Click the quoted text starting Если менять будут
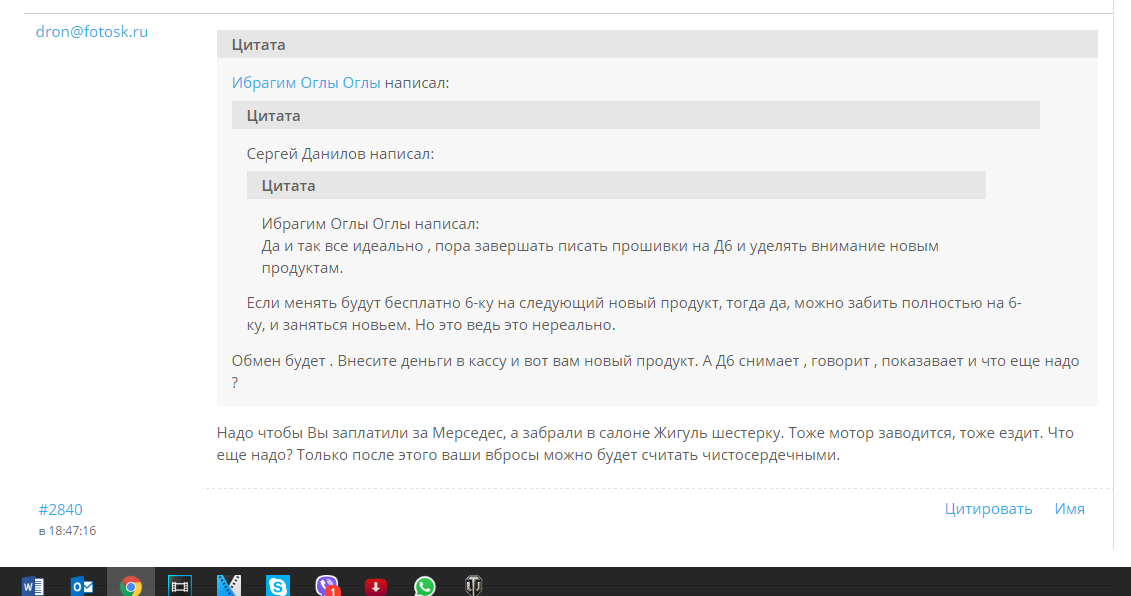The image size is (1131, 596). [634, 314]
